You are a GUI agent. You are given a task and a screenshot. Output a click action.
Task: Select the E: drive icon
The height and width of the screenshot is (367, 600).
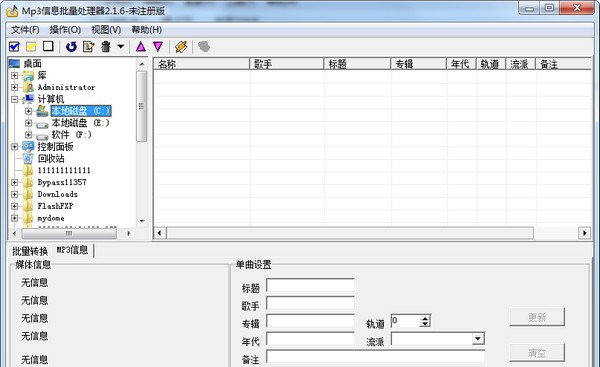[x=42, y=124]
